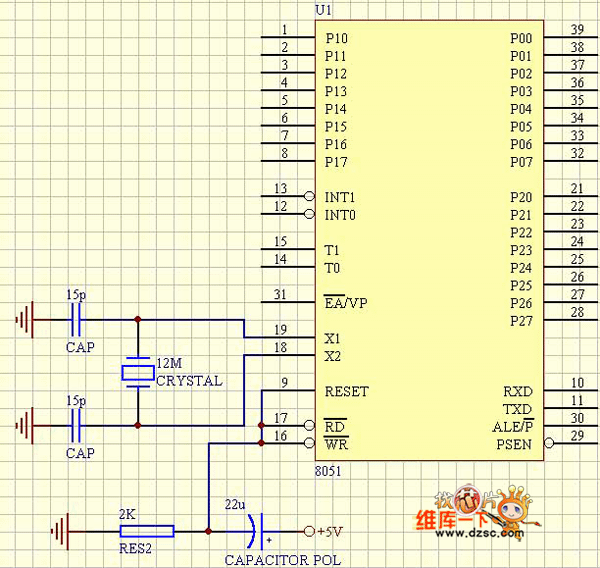The width and height of the screenshot is (600, 568).
Task: Select the 12M crystal symbol
Action: click(137, 373)
